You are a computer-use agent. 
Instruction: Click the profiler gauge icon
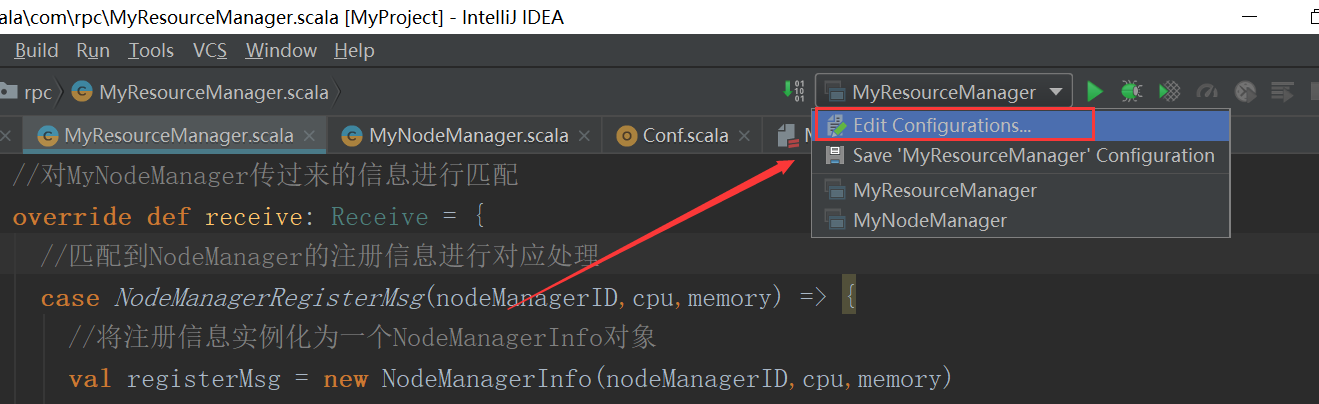(x=1208, y=92)
